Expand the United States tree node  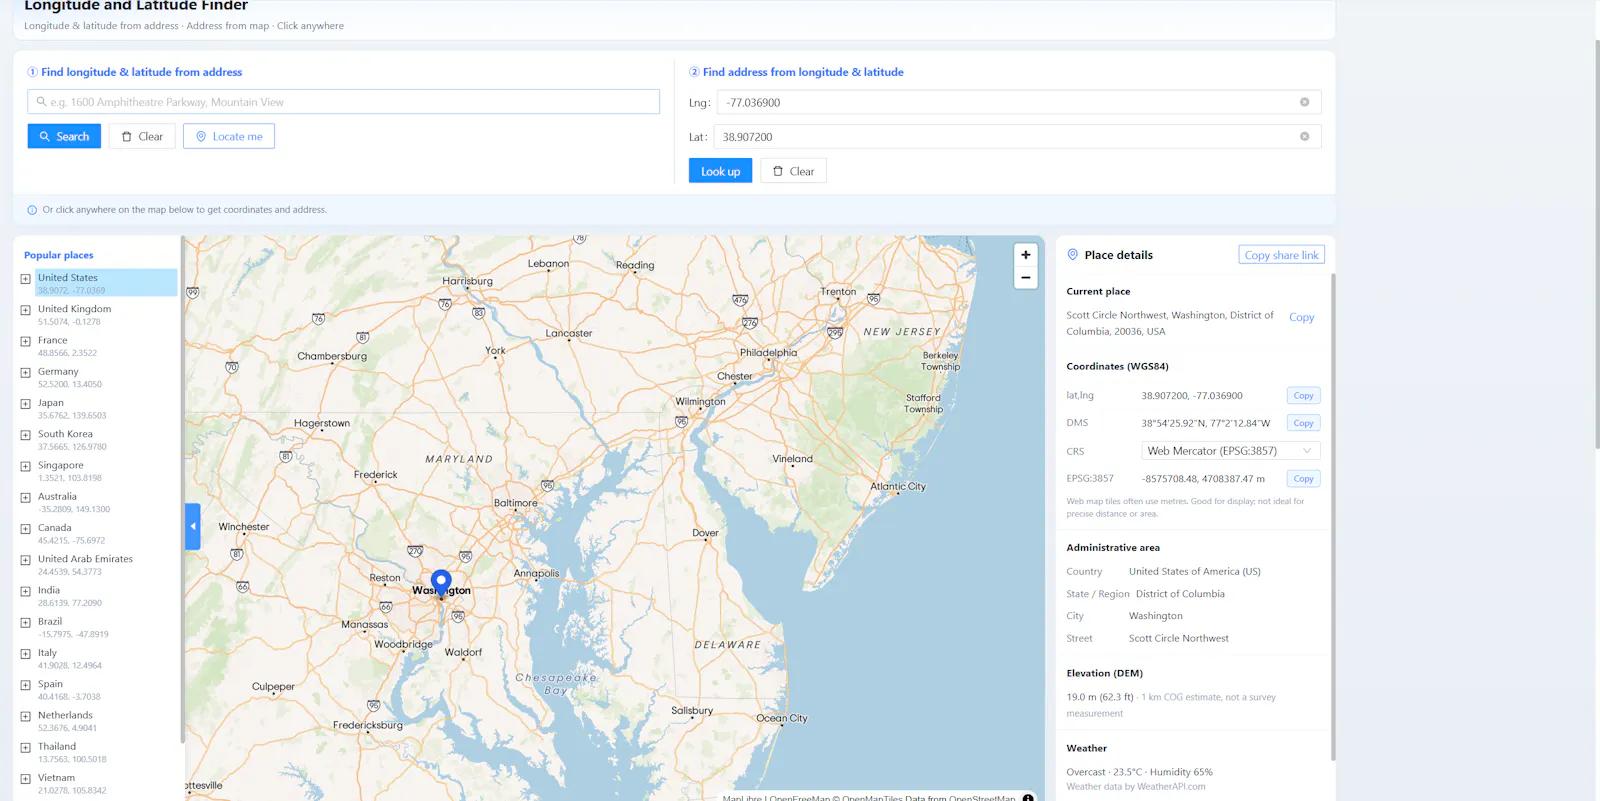[26, 279]
